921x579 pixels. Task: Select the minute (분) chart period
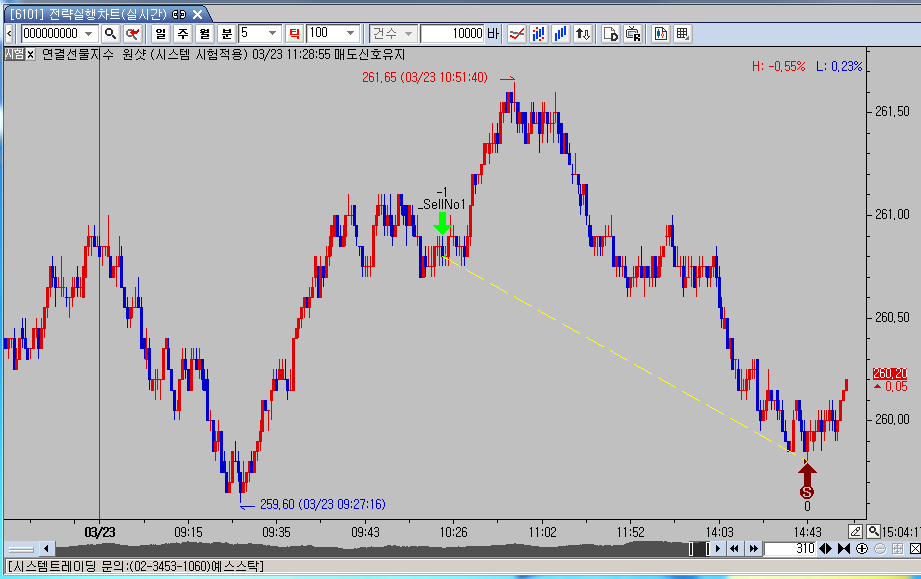pyautogui.click(x=227, y=34)
